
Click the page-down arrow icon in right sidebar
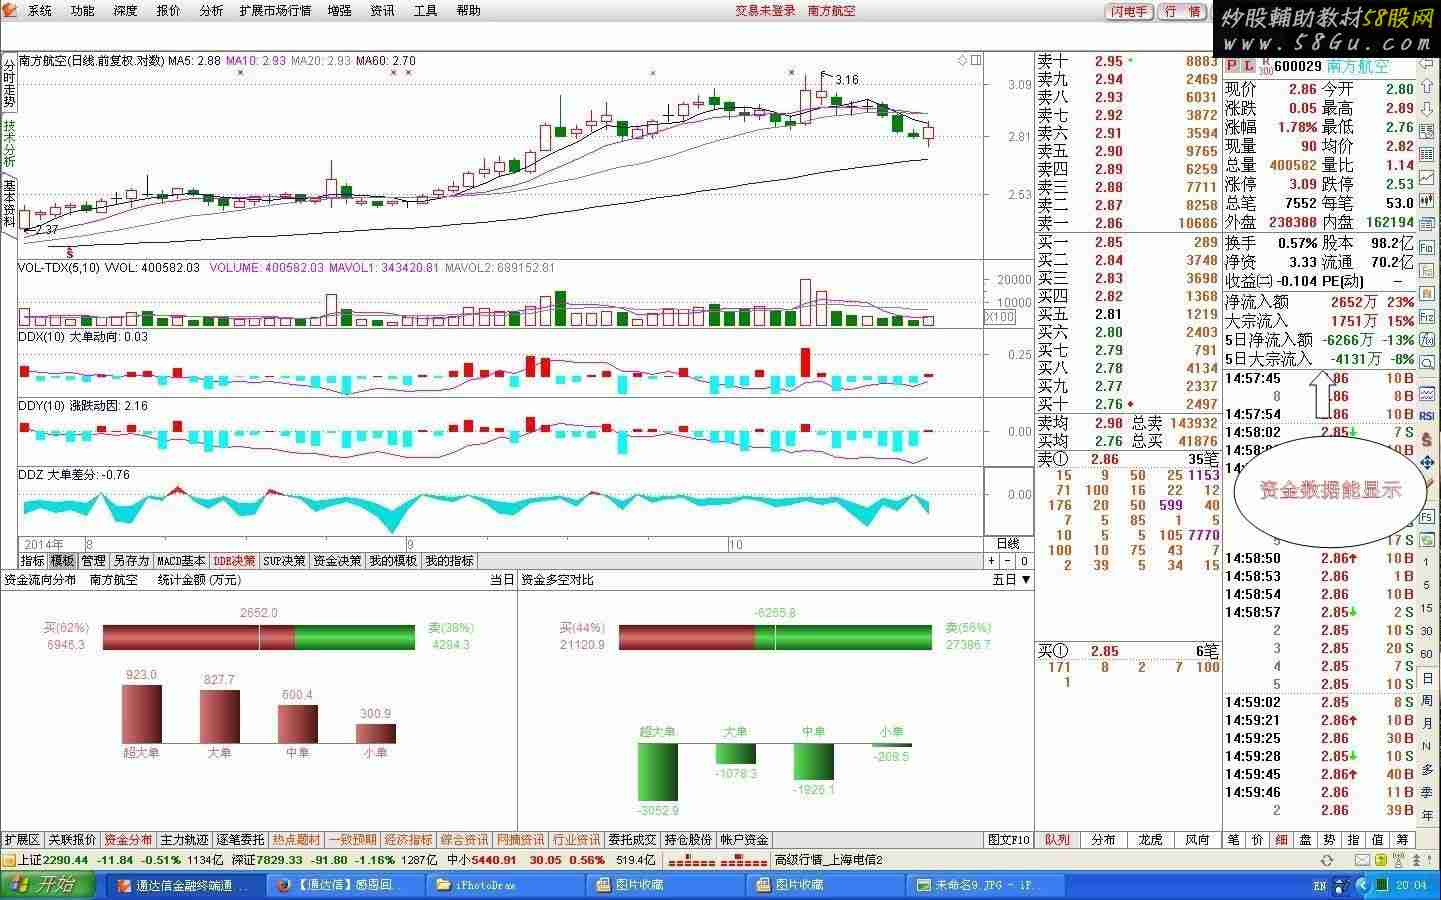point(1428,108)
